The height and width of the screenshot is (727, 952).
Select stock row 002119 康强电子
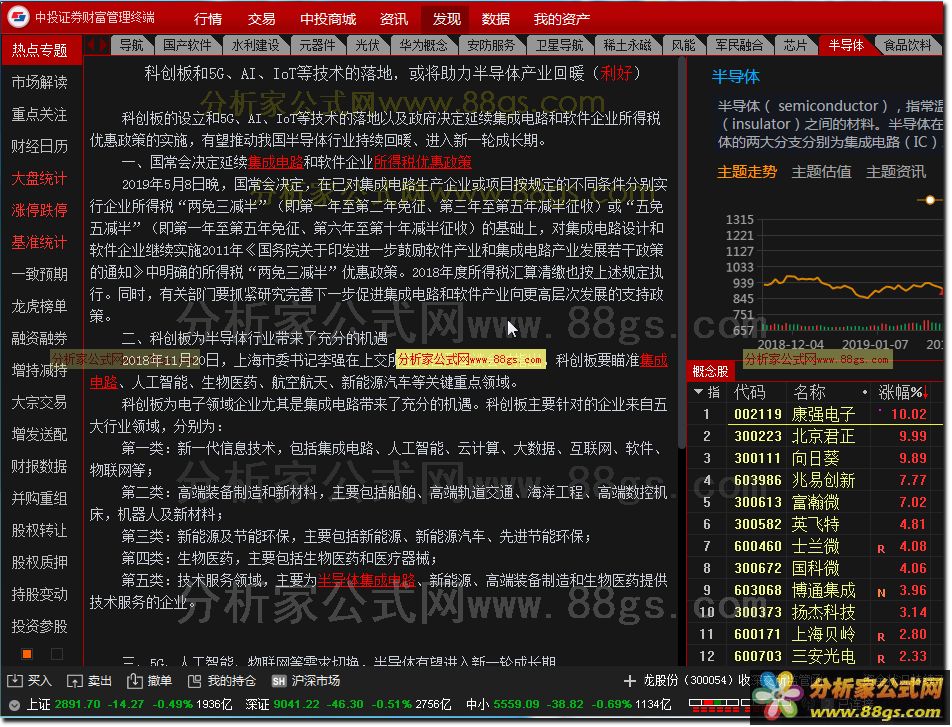pos(815,414)
